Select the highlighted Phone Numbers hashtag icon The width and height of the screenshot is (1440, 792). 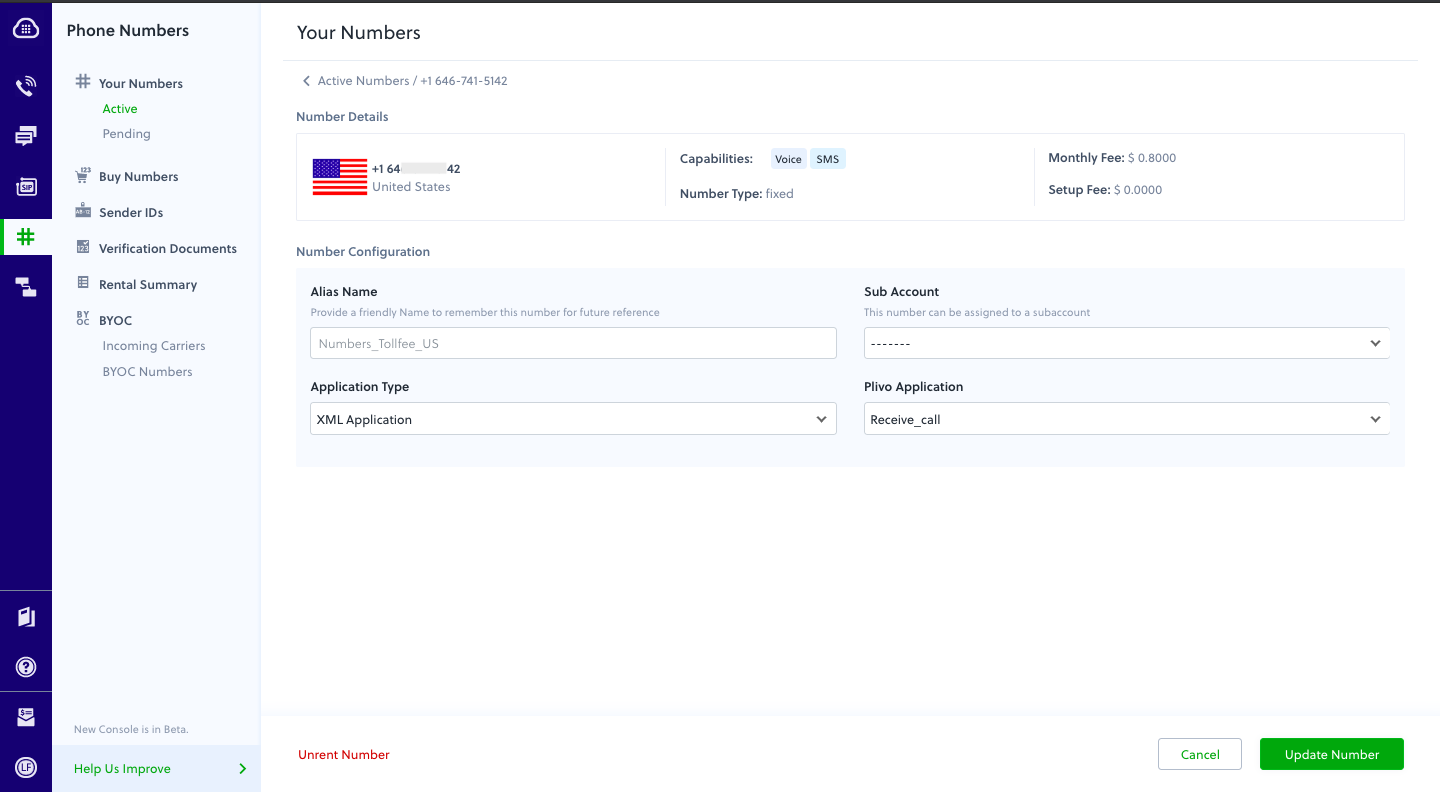tap(25, 237)
